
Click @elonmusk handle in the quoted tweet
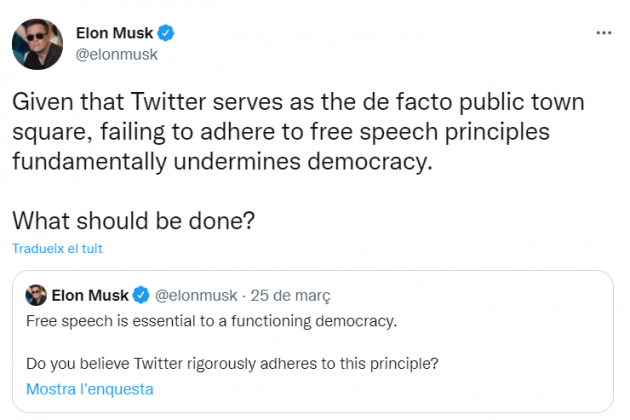tap(196, 296)
